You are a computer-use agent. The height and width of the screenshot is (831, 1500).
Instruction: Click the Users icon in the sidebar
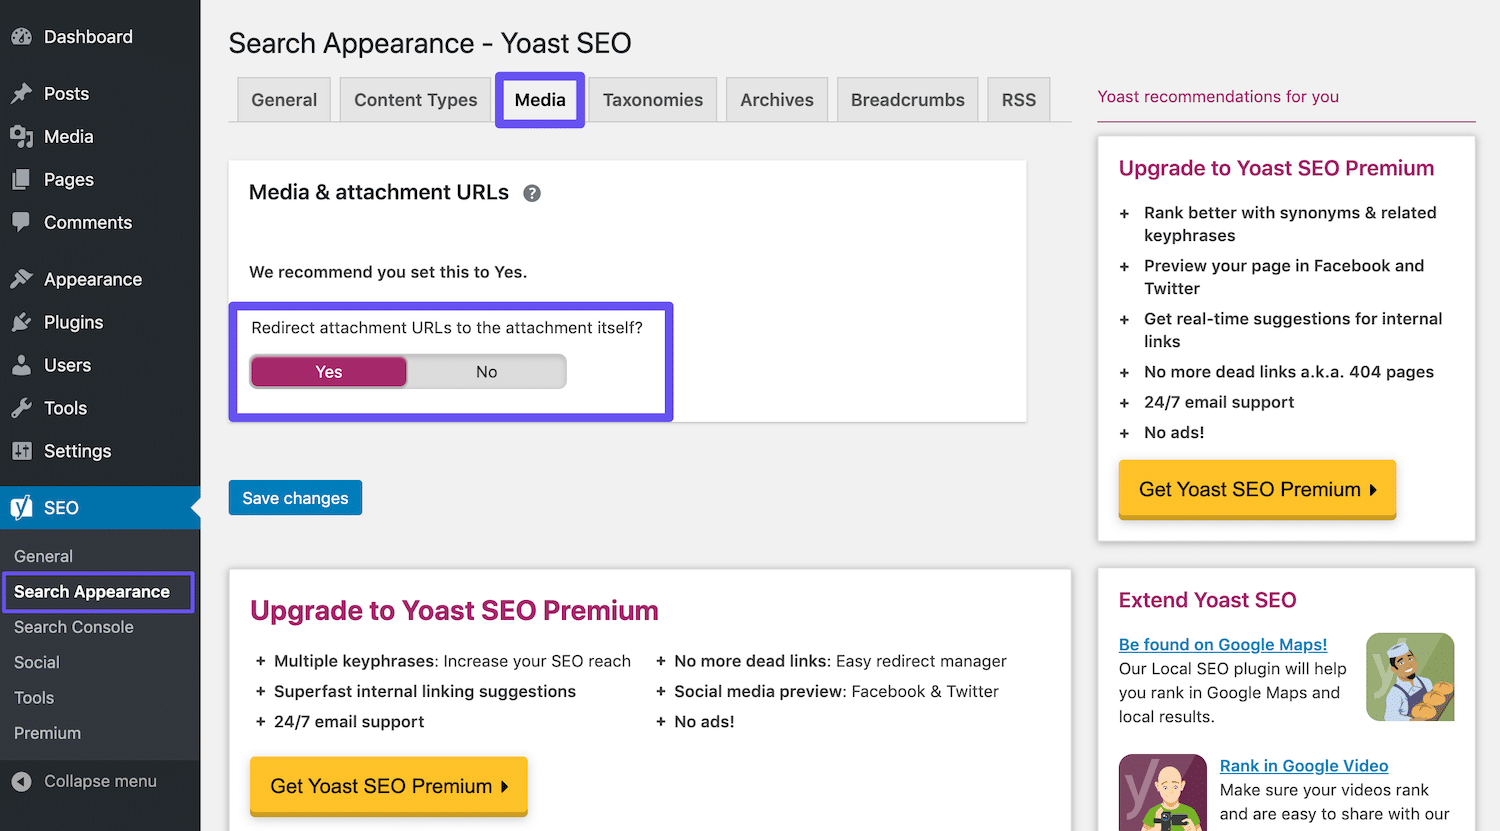pos(22,365)
